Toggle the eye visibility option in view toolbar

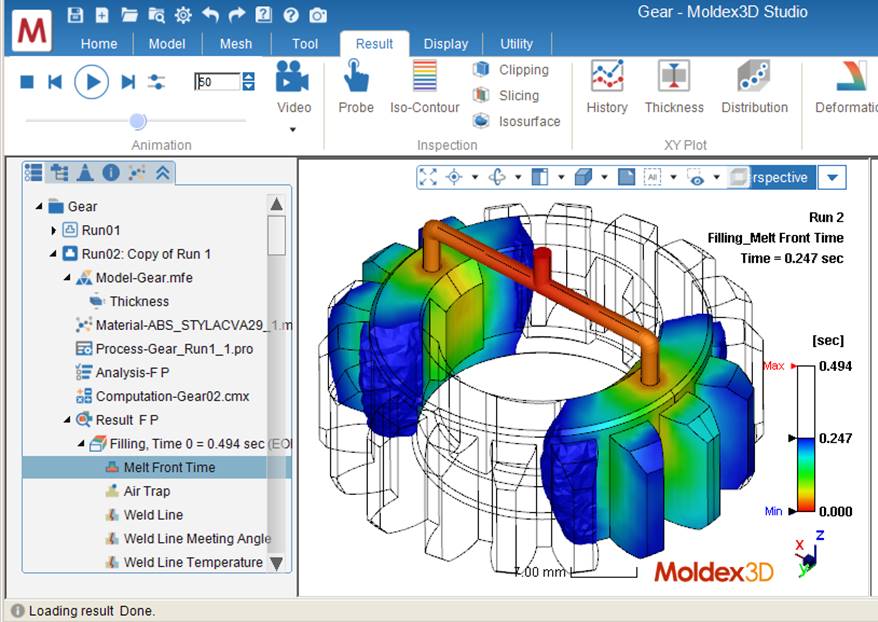coord(694,177)
